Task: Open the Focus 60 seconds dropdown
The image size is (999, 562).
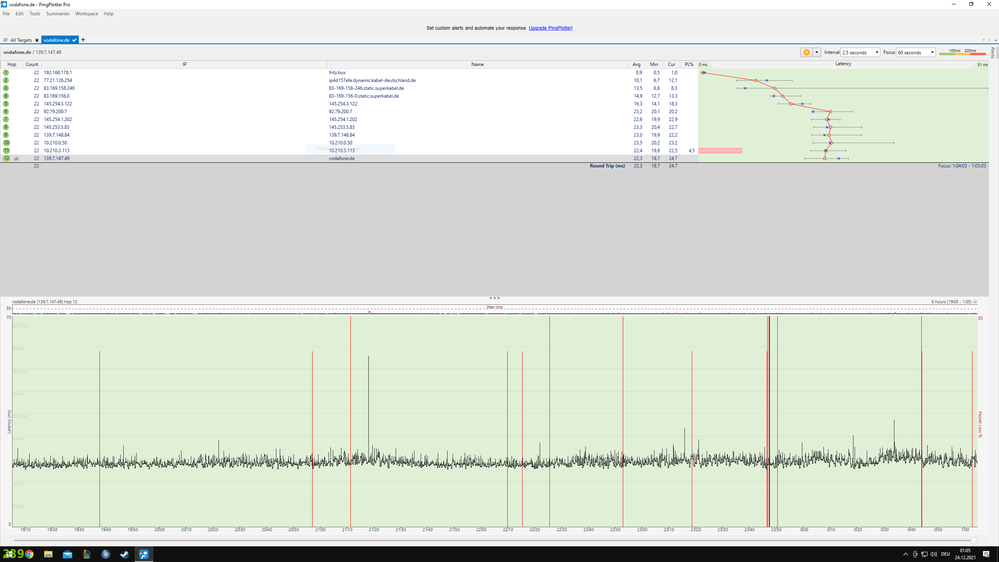Action: [x=915, y=52]
